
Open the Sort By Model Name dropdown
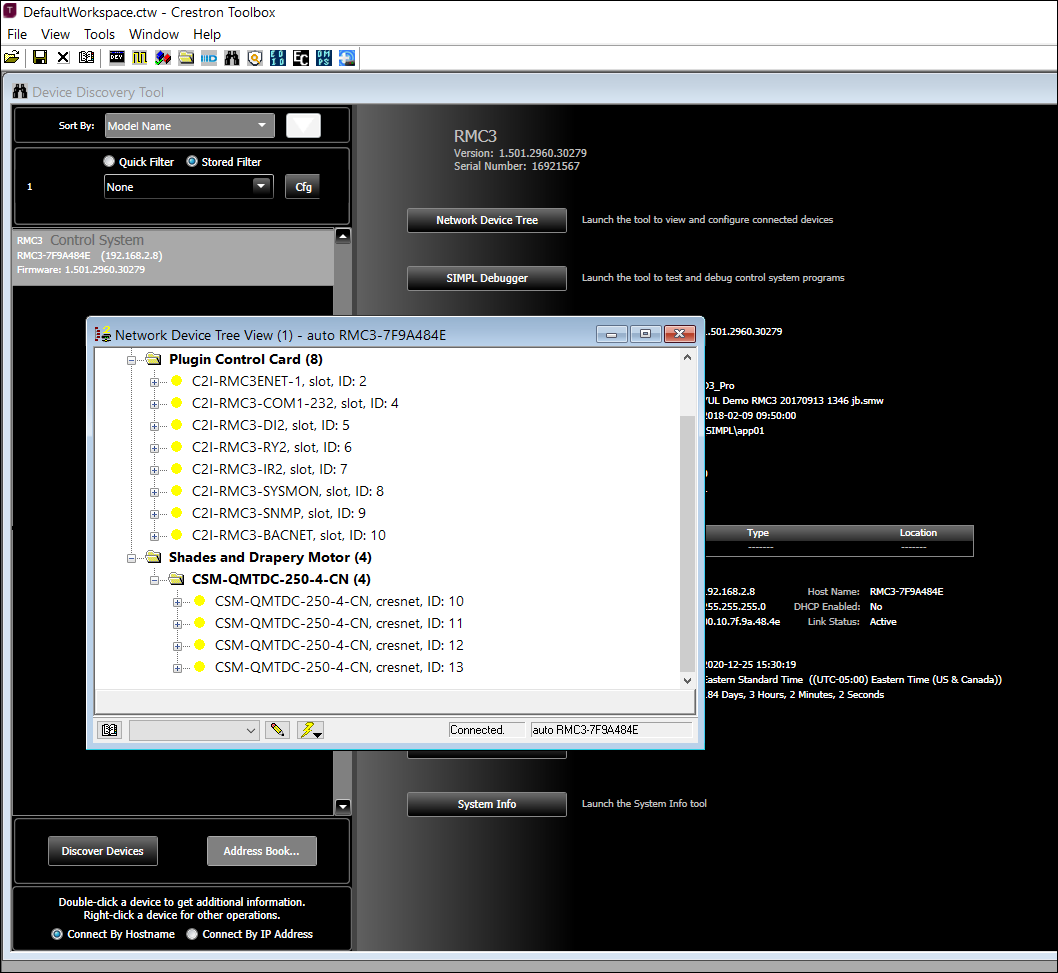tap(189, 126)
